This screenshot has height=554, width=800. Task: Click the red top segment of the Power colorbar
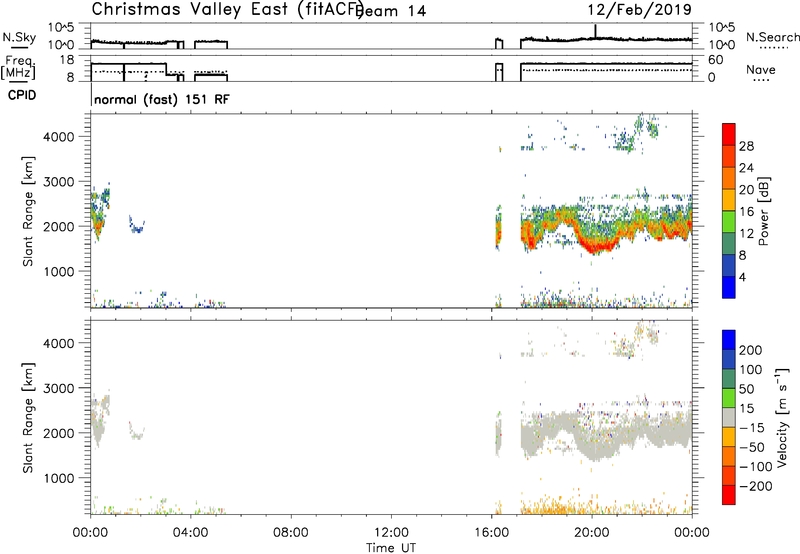click(729, 134)
